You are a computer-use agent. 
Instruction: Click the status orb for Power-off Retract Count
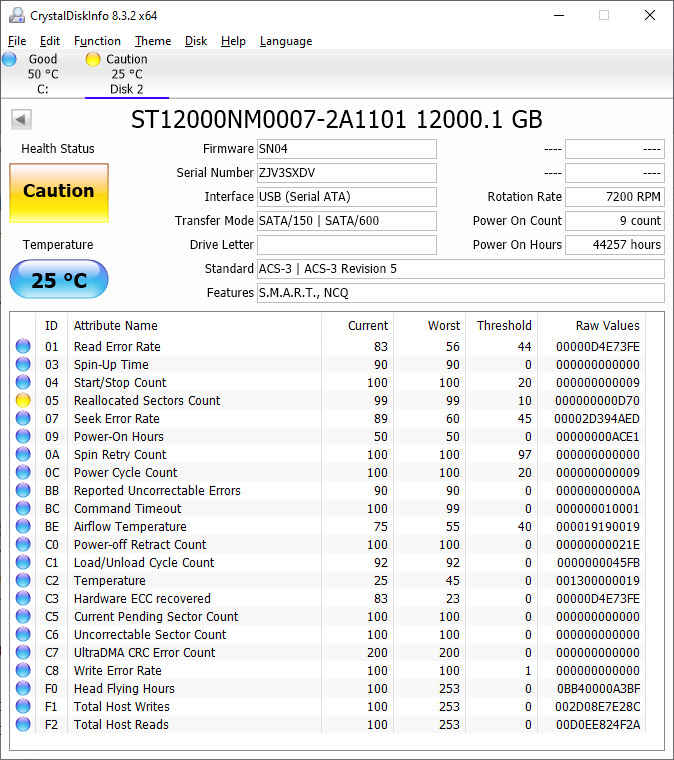tap(23, 544)
